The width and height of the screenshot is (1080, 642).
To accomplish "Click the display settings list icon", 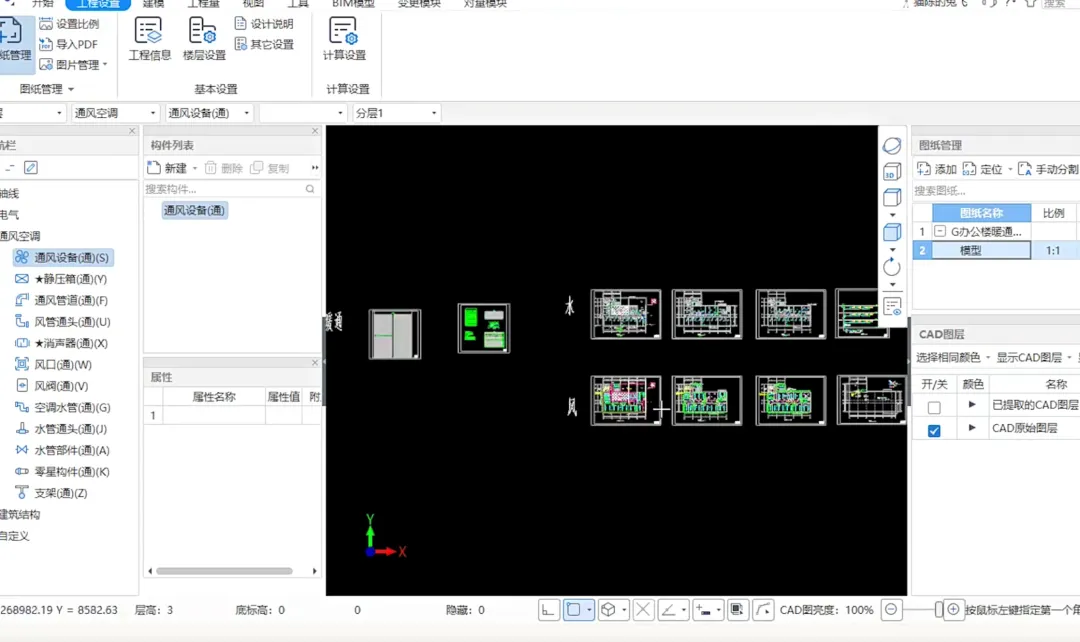I will pos(892,307).
